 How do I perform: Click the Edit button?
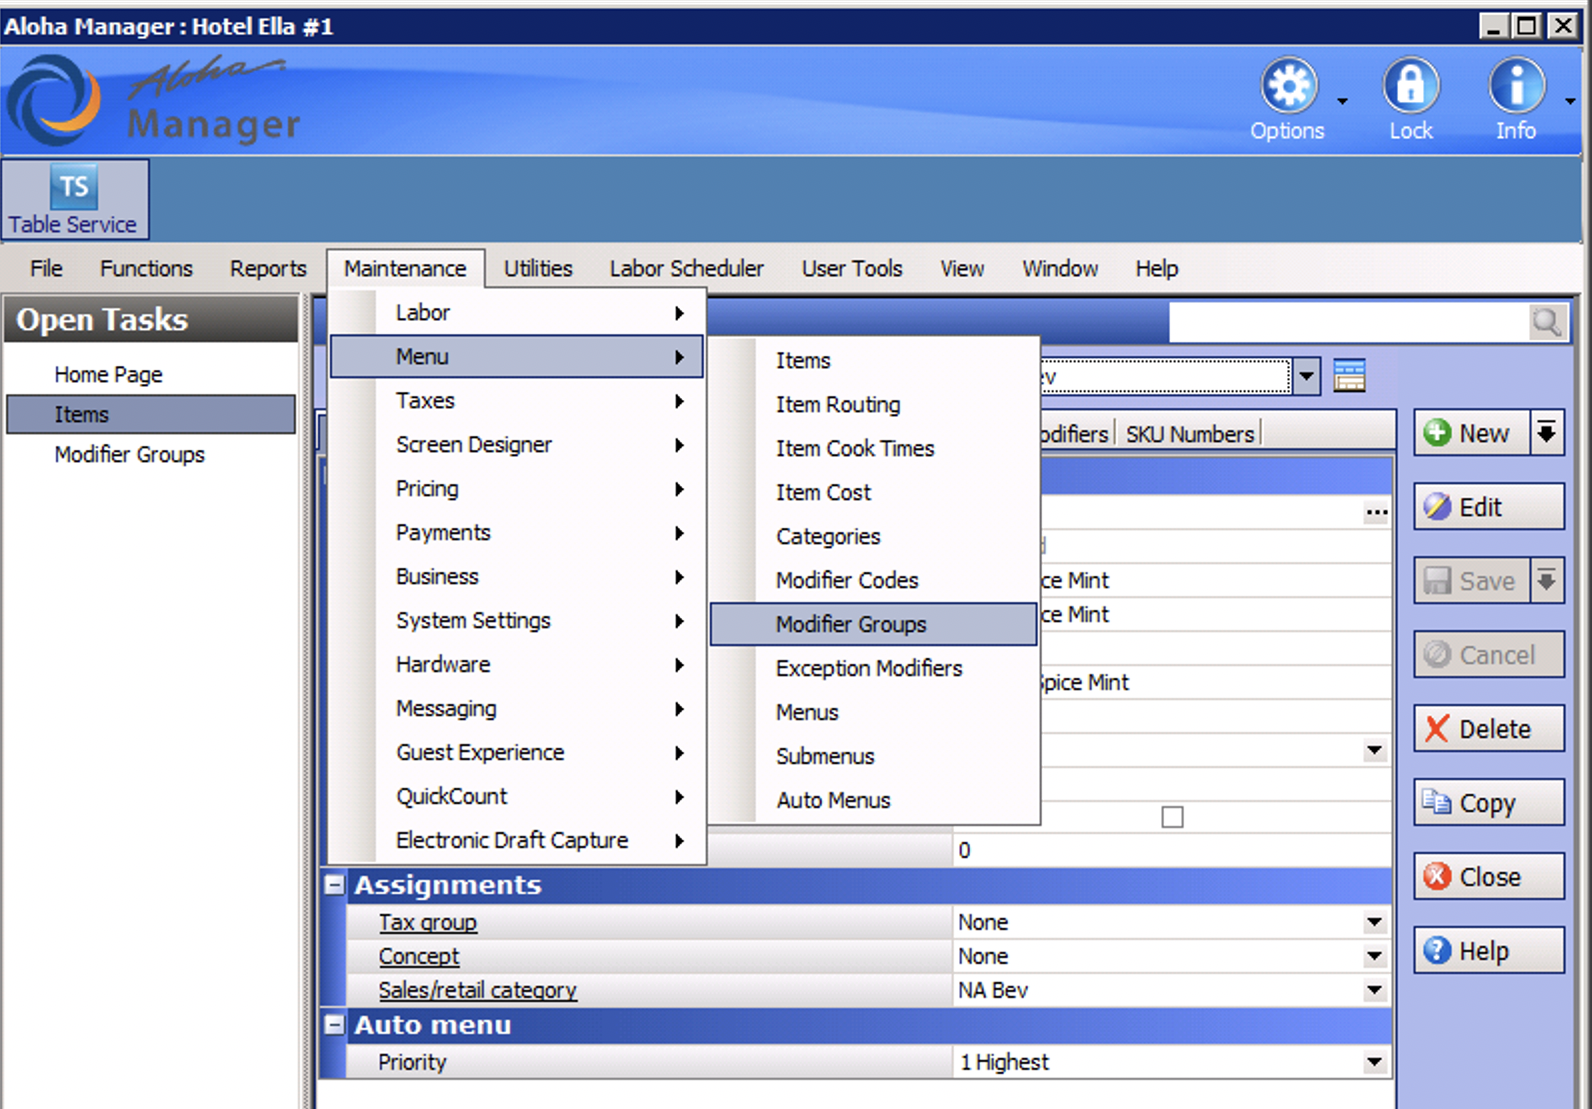[x=1489, y=507]
